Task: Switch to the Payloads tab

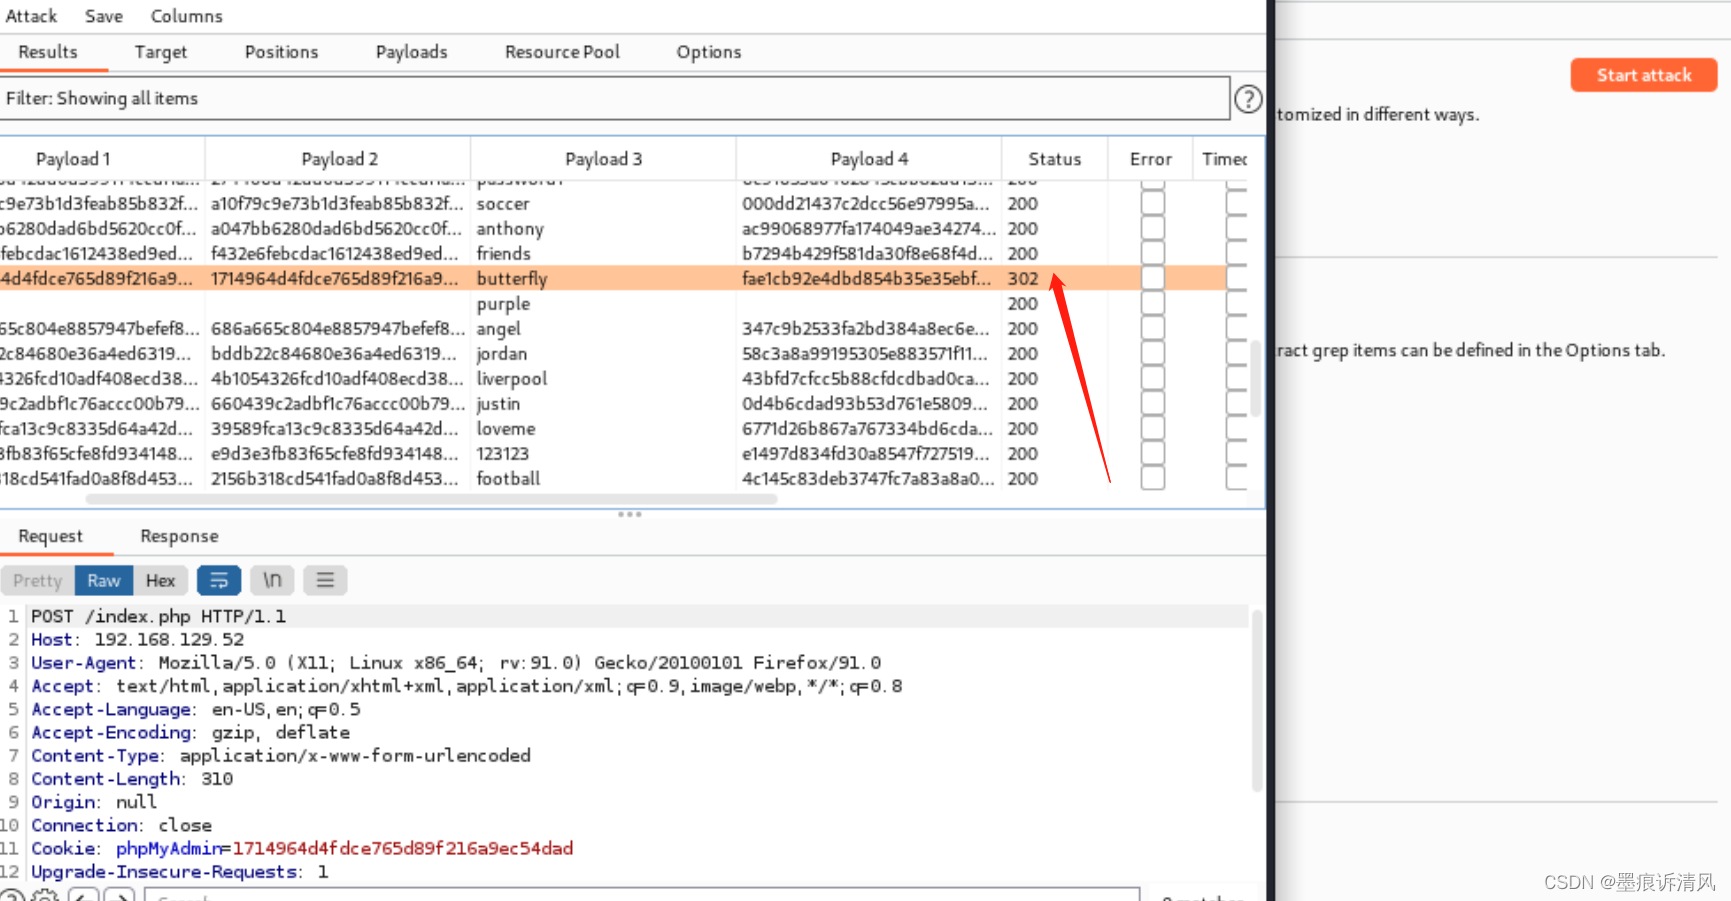Action: [411, 52]
